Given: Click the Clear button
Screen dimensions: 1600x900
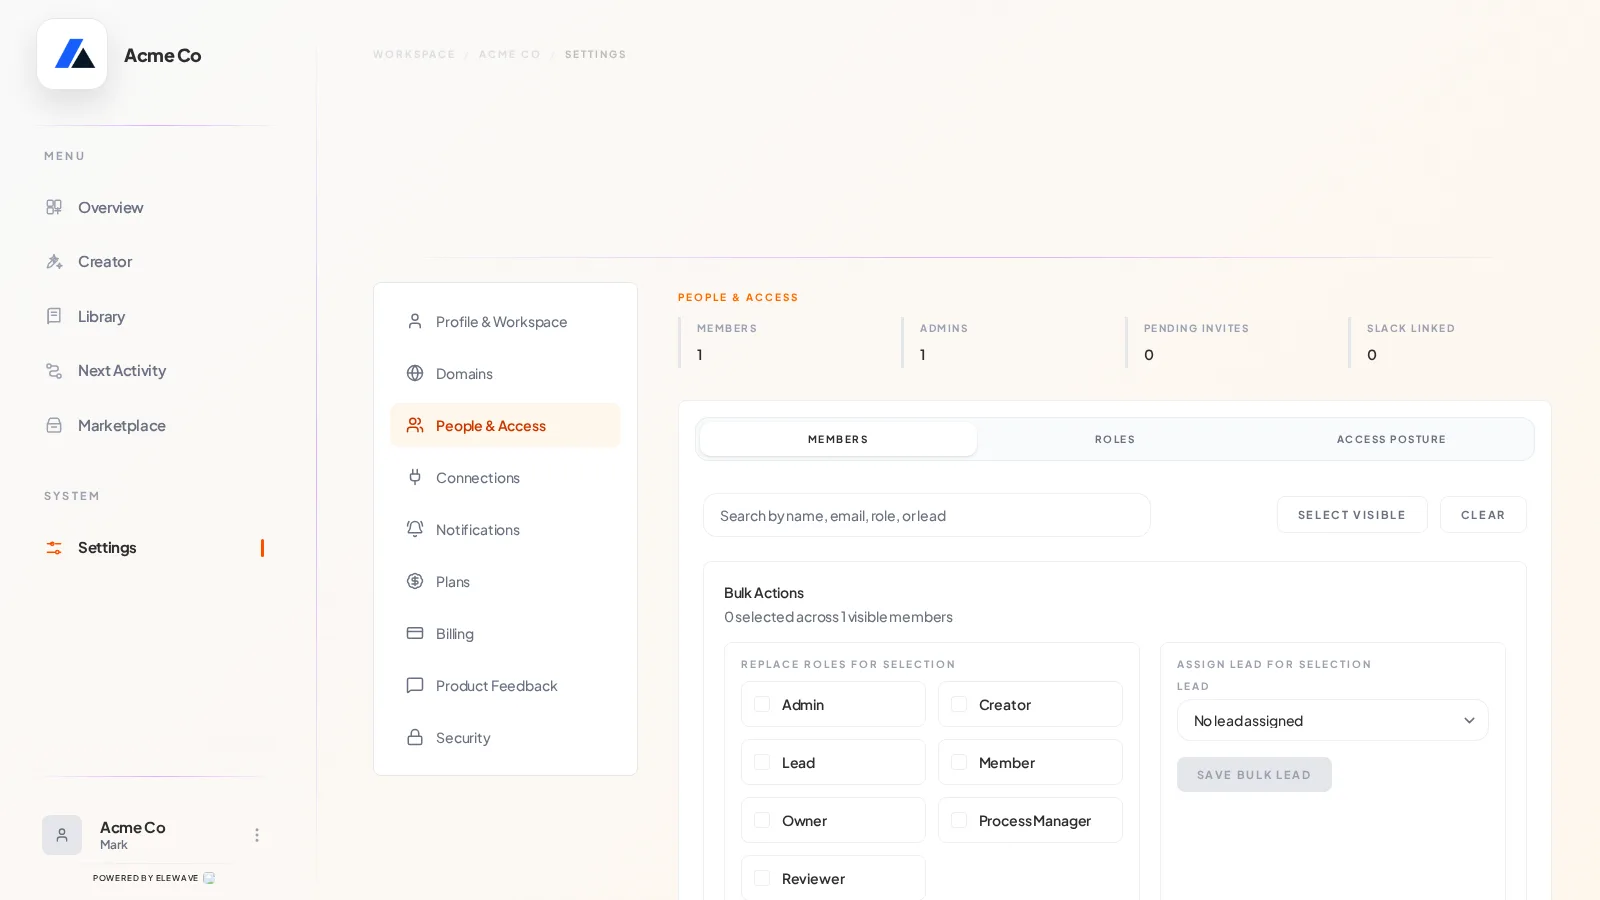Looking at the screenshot, I should [x=1483, y=515].
